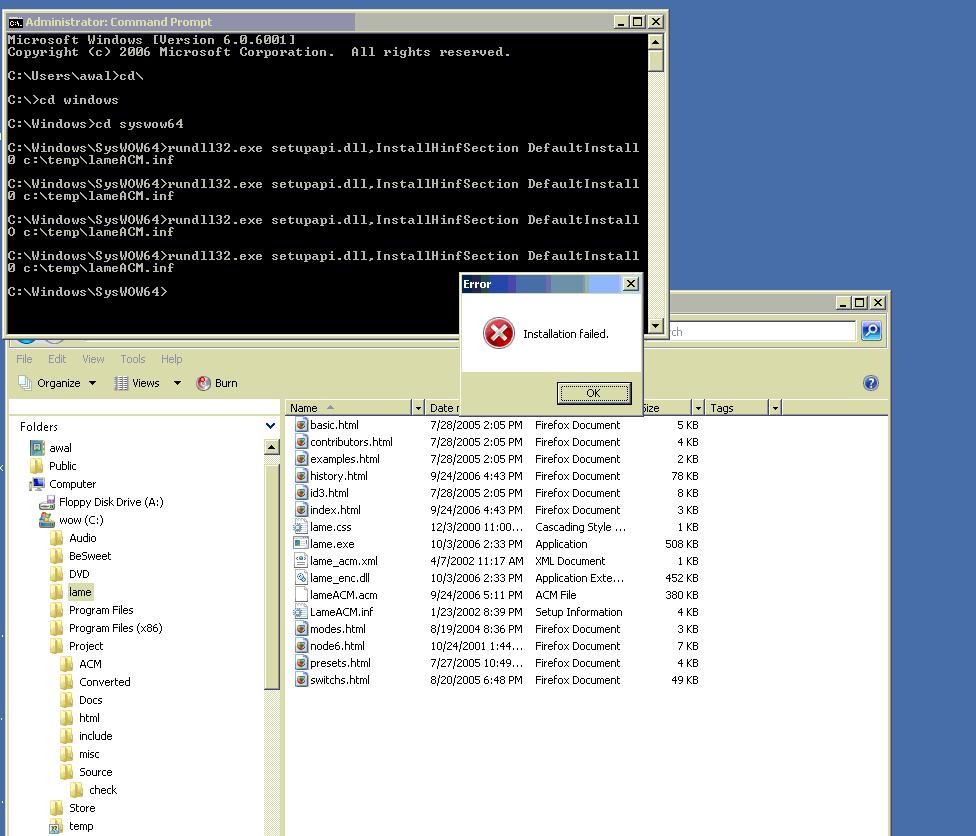Select the Public folder in tree

click(63, 466)
